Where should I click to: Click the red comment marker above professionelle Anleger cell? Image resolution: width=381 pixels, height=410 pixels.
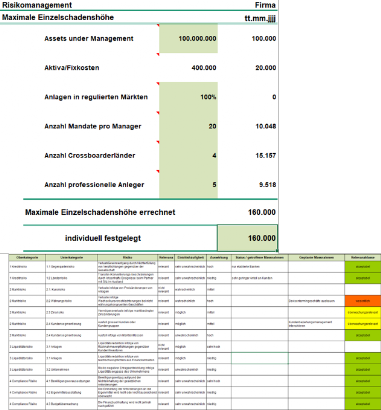point(158,171)
